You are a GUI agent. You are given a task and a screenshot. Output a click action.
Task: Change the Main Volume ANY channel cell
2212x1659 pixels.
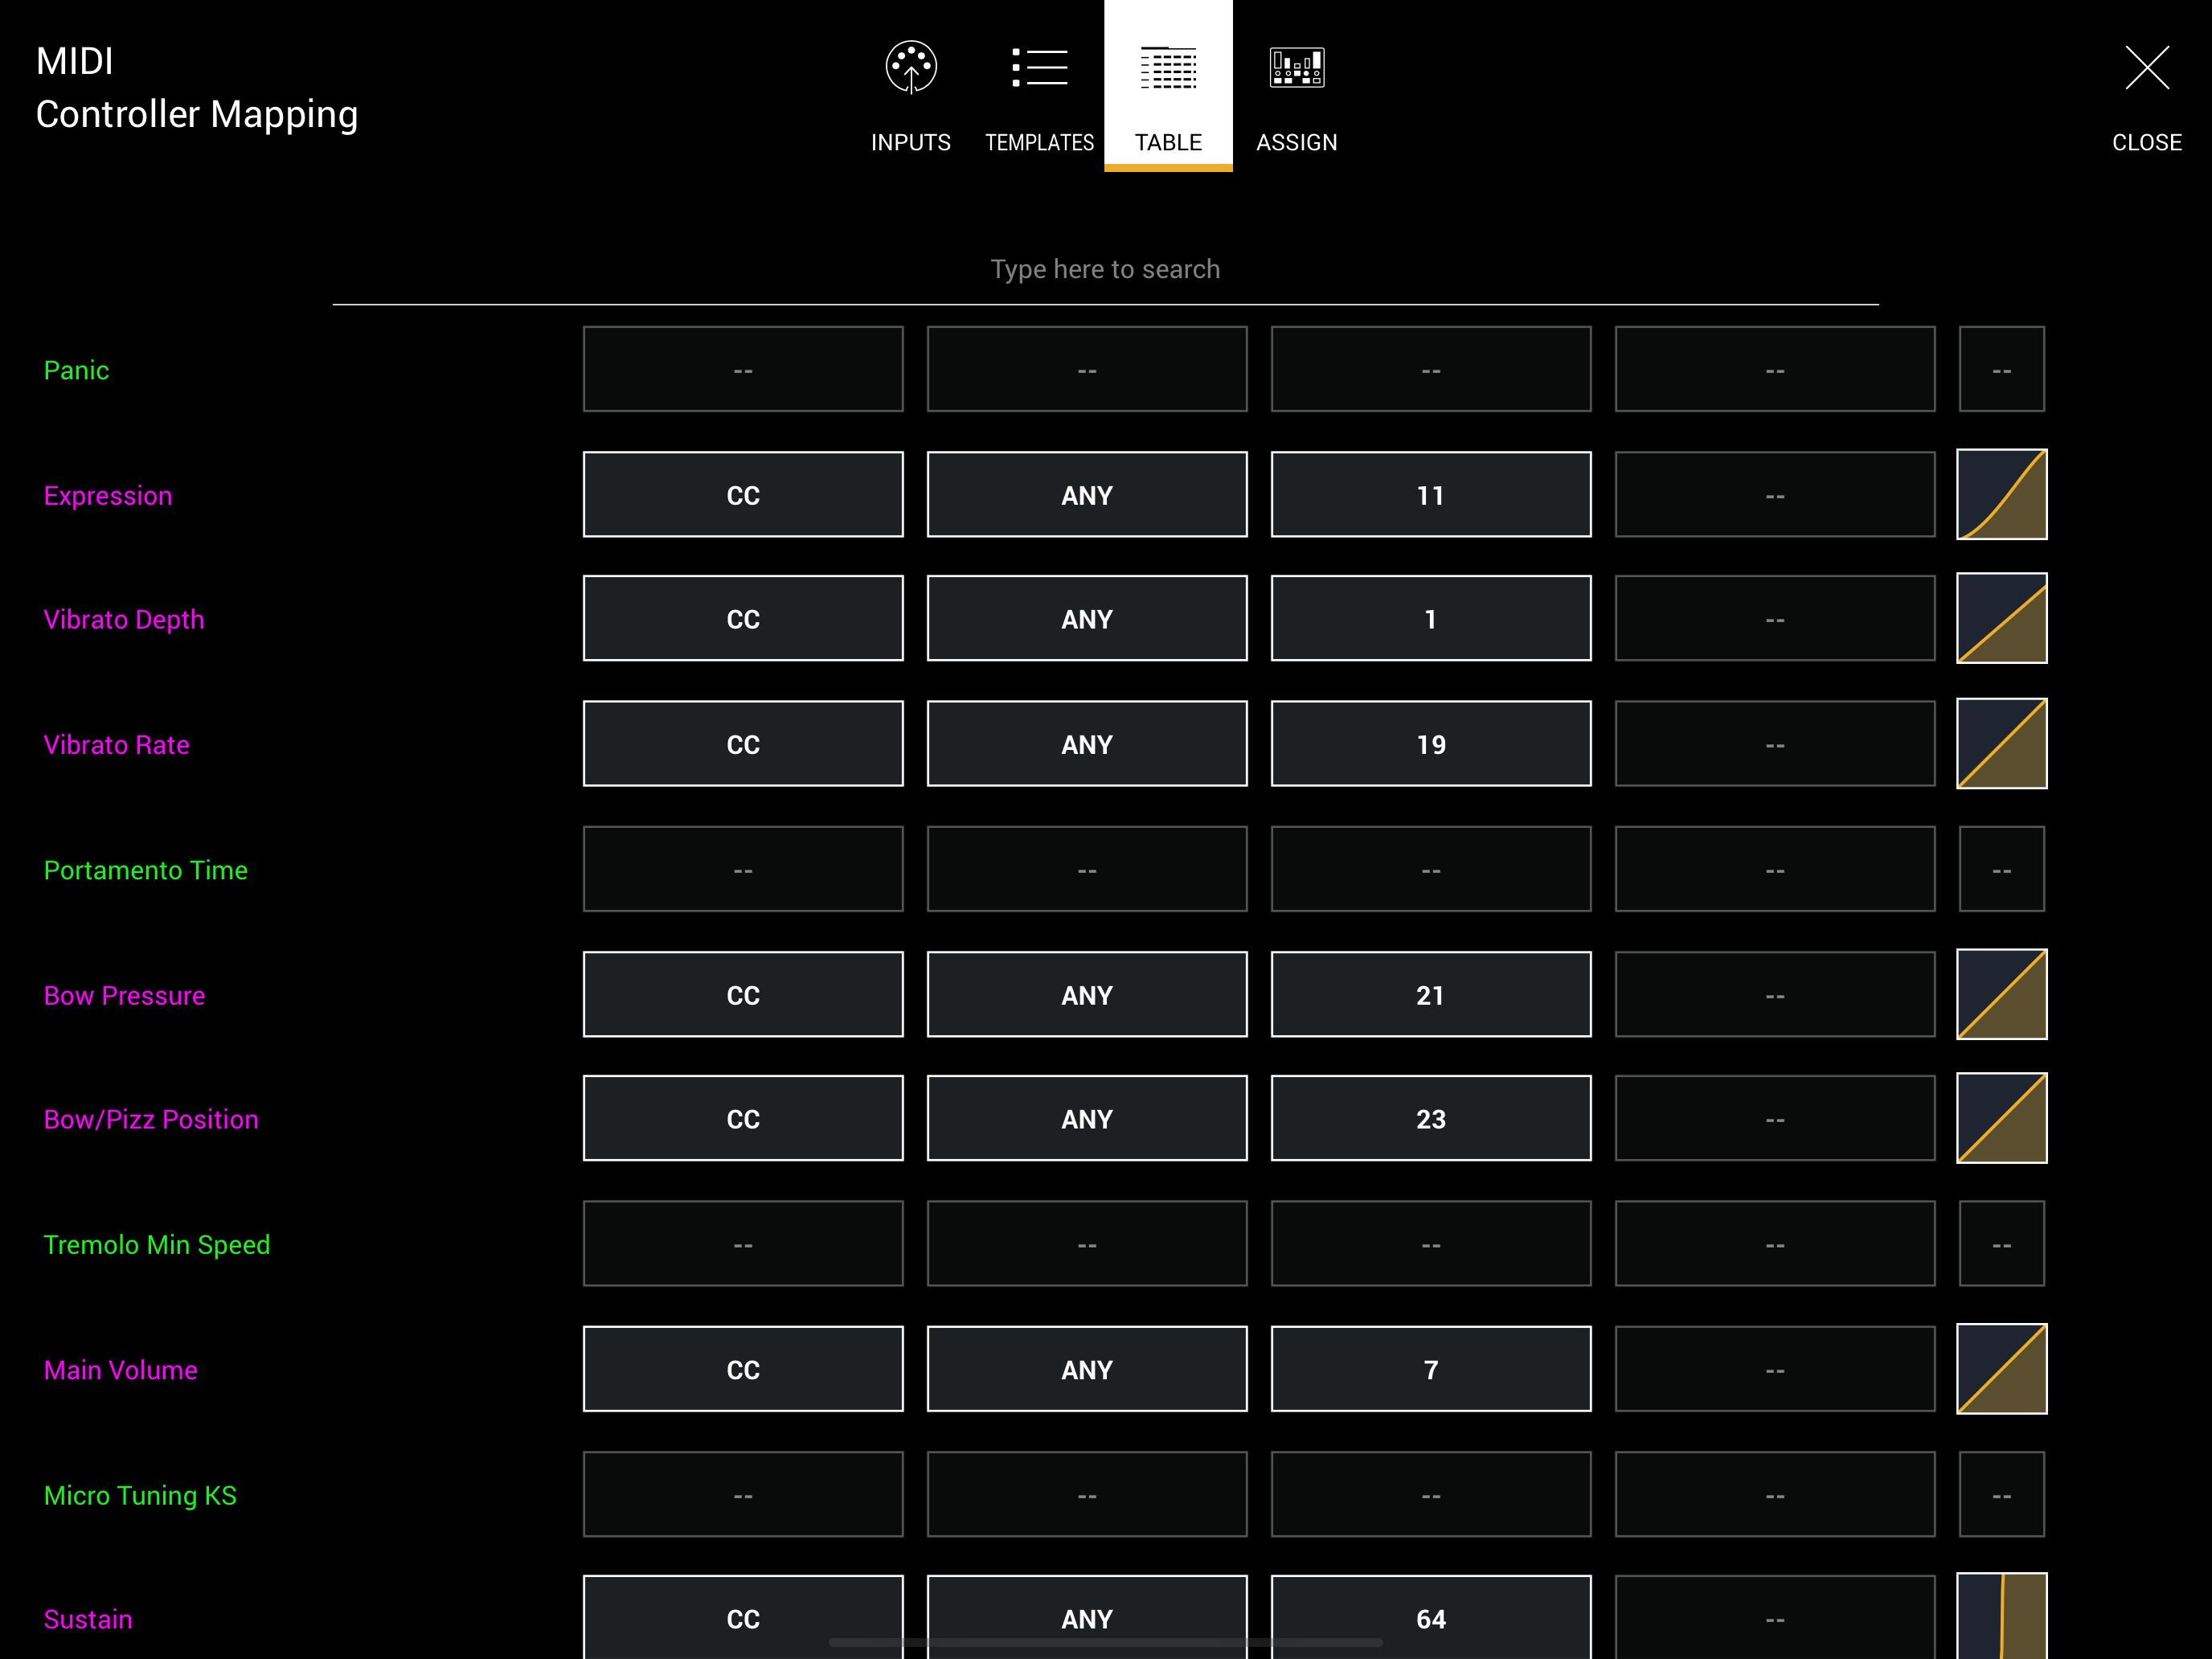coord(1087,1369)
